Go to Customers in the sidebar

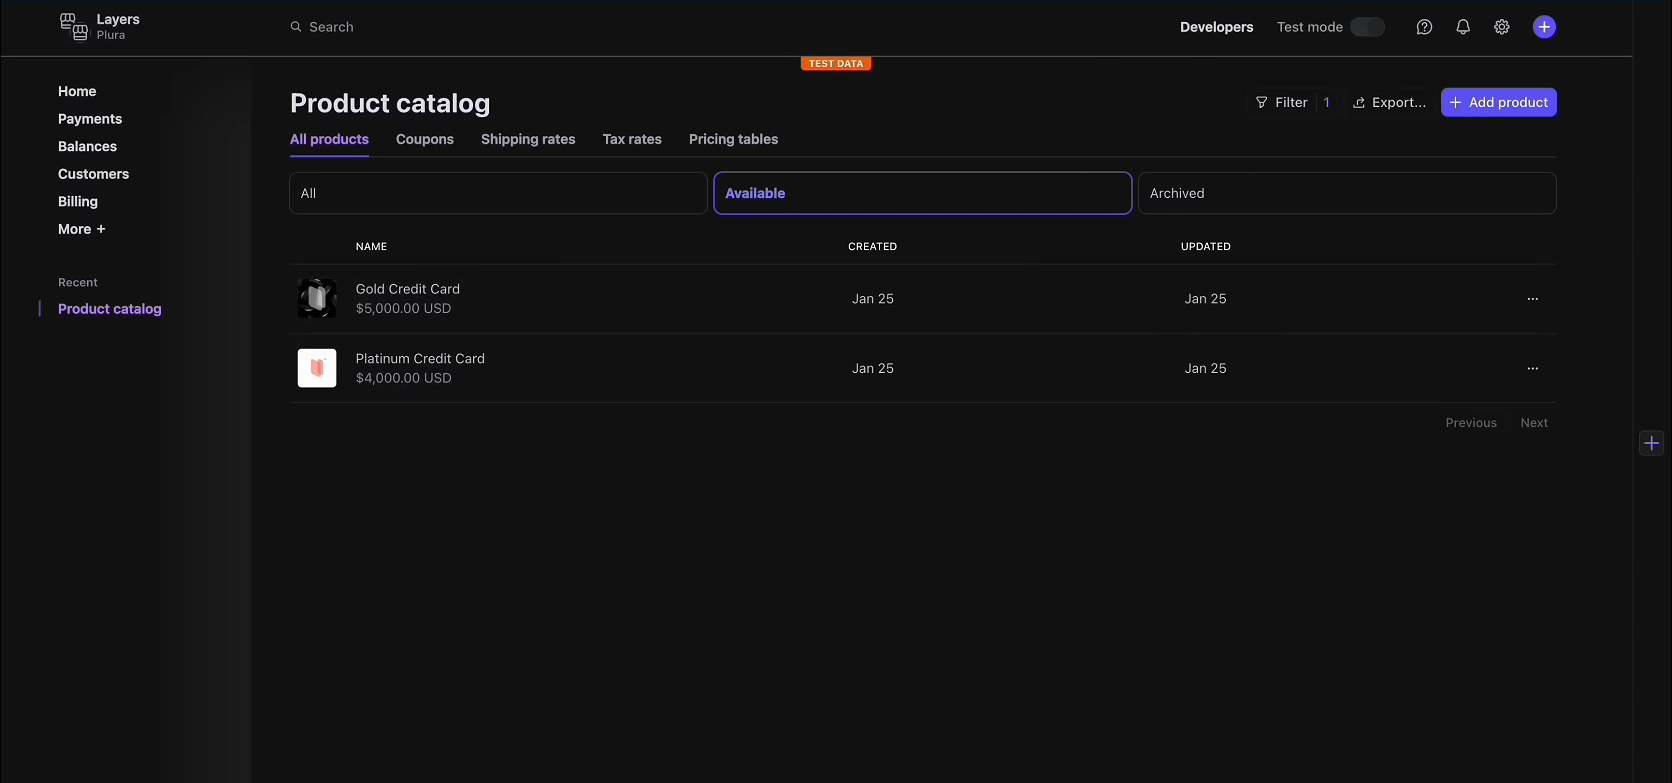(93, 174)
